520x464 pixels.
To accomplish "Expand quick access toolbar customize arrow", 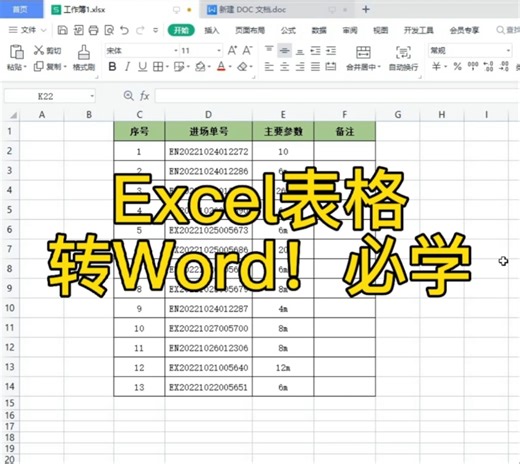I will coord(155,30).
